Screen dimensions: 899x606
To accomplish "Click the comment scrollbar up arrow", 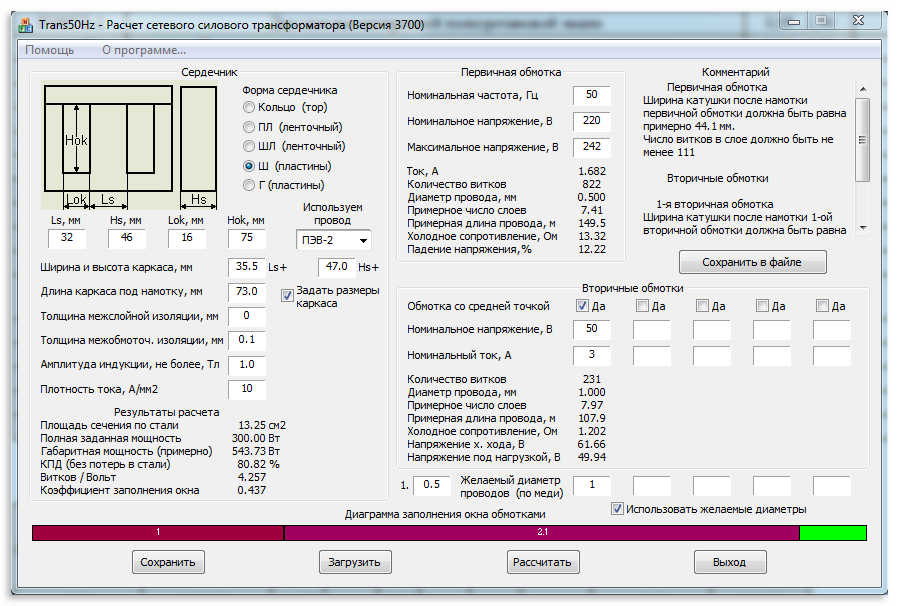I will 862,89.
